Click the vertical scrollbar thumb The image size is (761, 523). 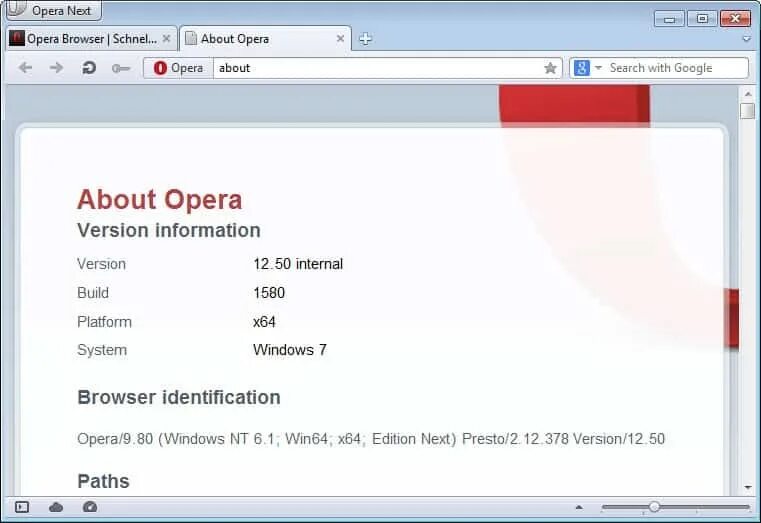click(x=748, y=111)
